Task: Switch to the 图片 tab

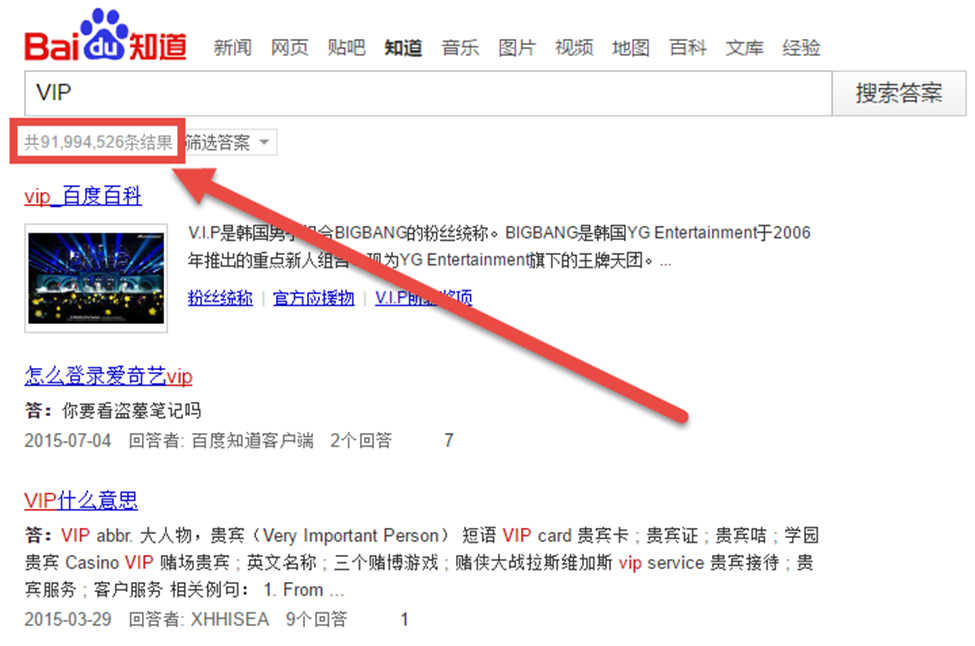Action: click(x=517, y=46)
